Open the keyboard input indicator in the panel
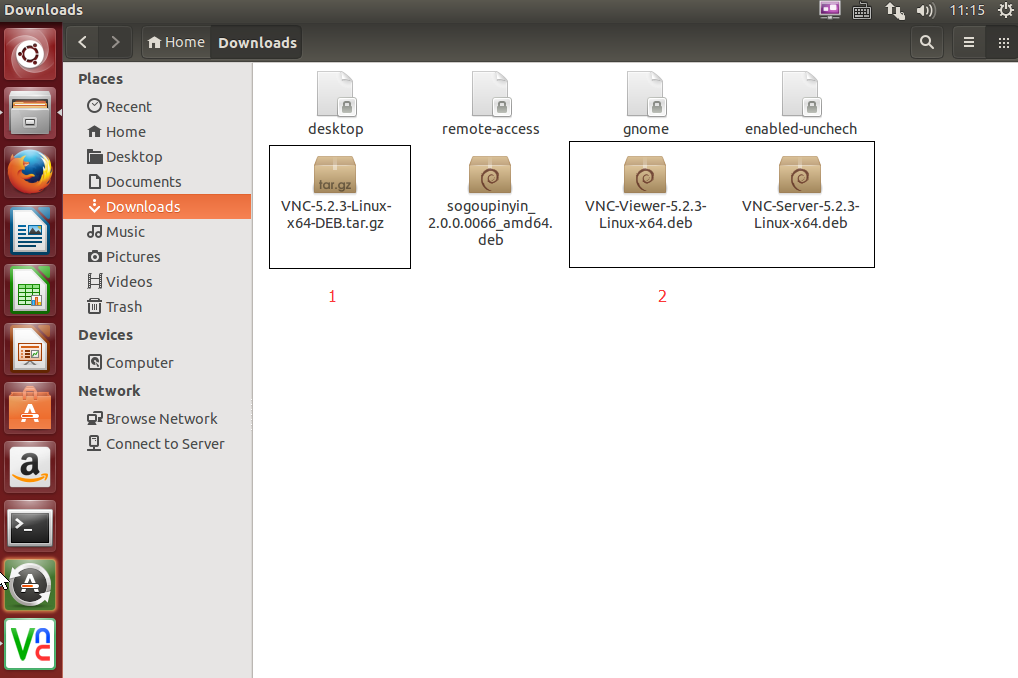The image size is (1018, 678). 862,11
